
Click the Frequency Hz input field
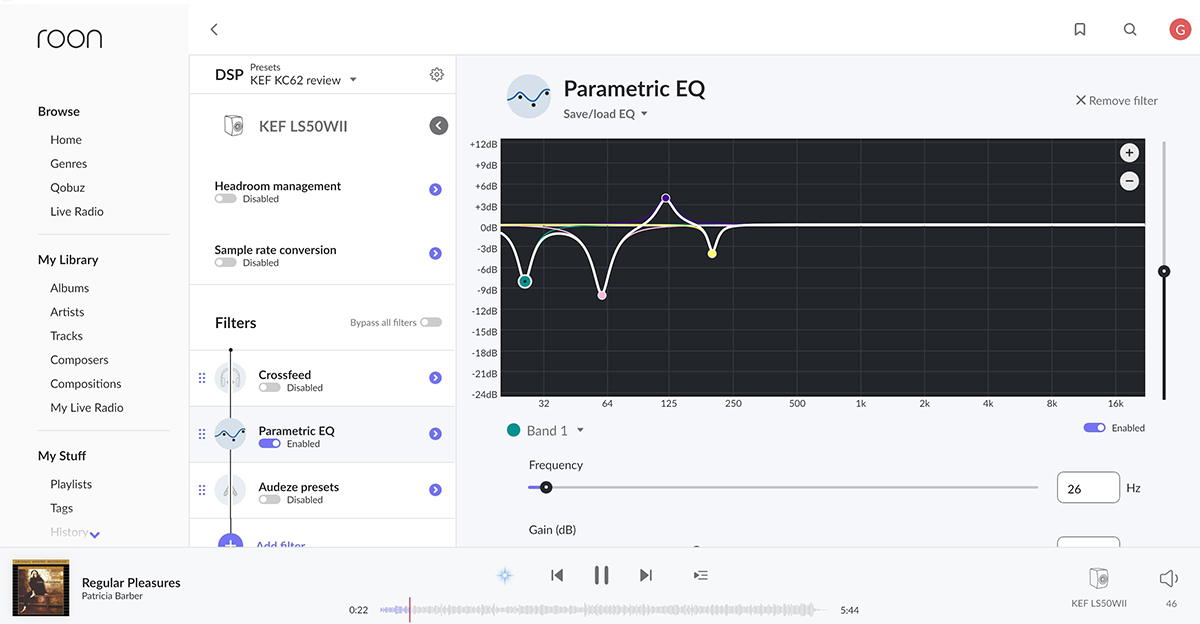(1088, 488)
